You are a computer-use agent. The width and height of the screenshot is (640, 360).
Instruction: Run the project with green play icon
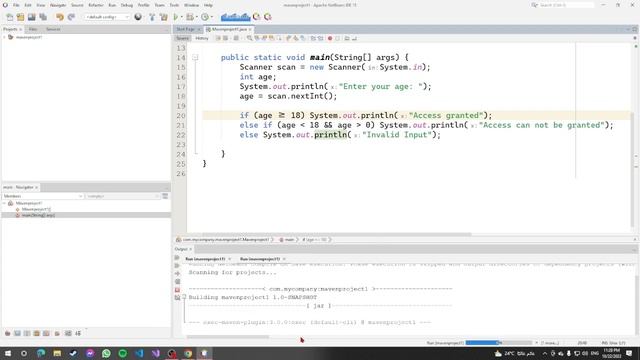[176, 17]
